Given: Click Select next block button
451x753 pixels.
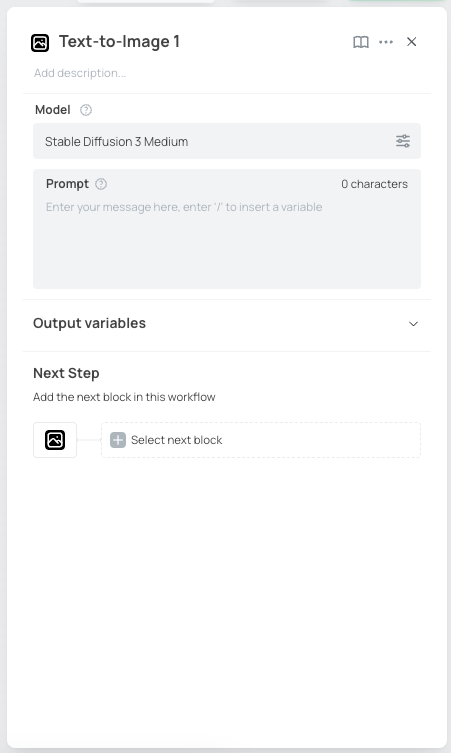Looking at the screenshot, I should point(261,440).
